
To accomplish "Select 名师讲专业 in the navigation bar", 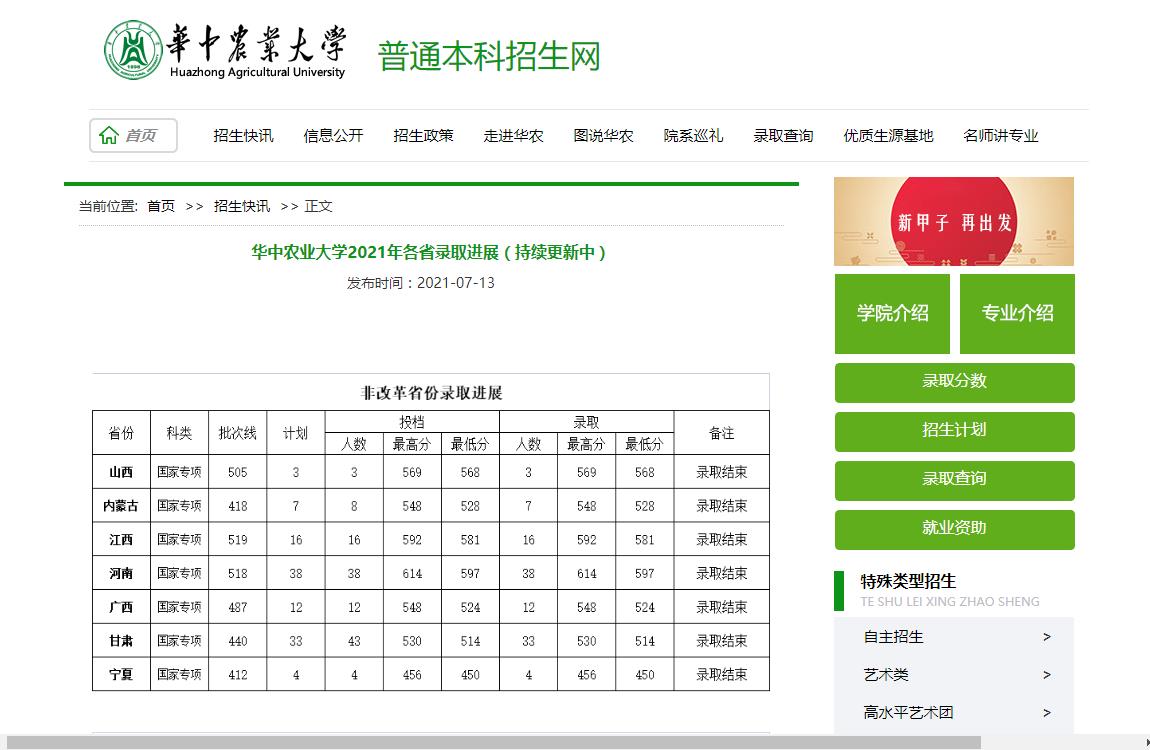I will point(1000,136).
